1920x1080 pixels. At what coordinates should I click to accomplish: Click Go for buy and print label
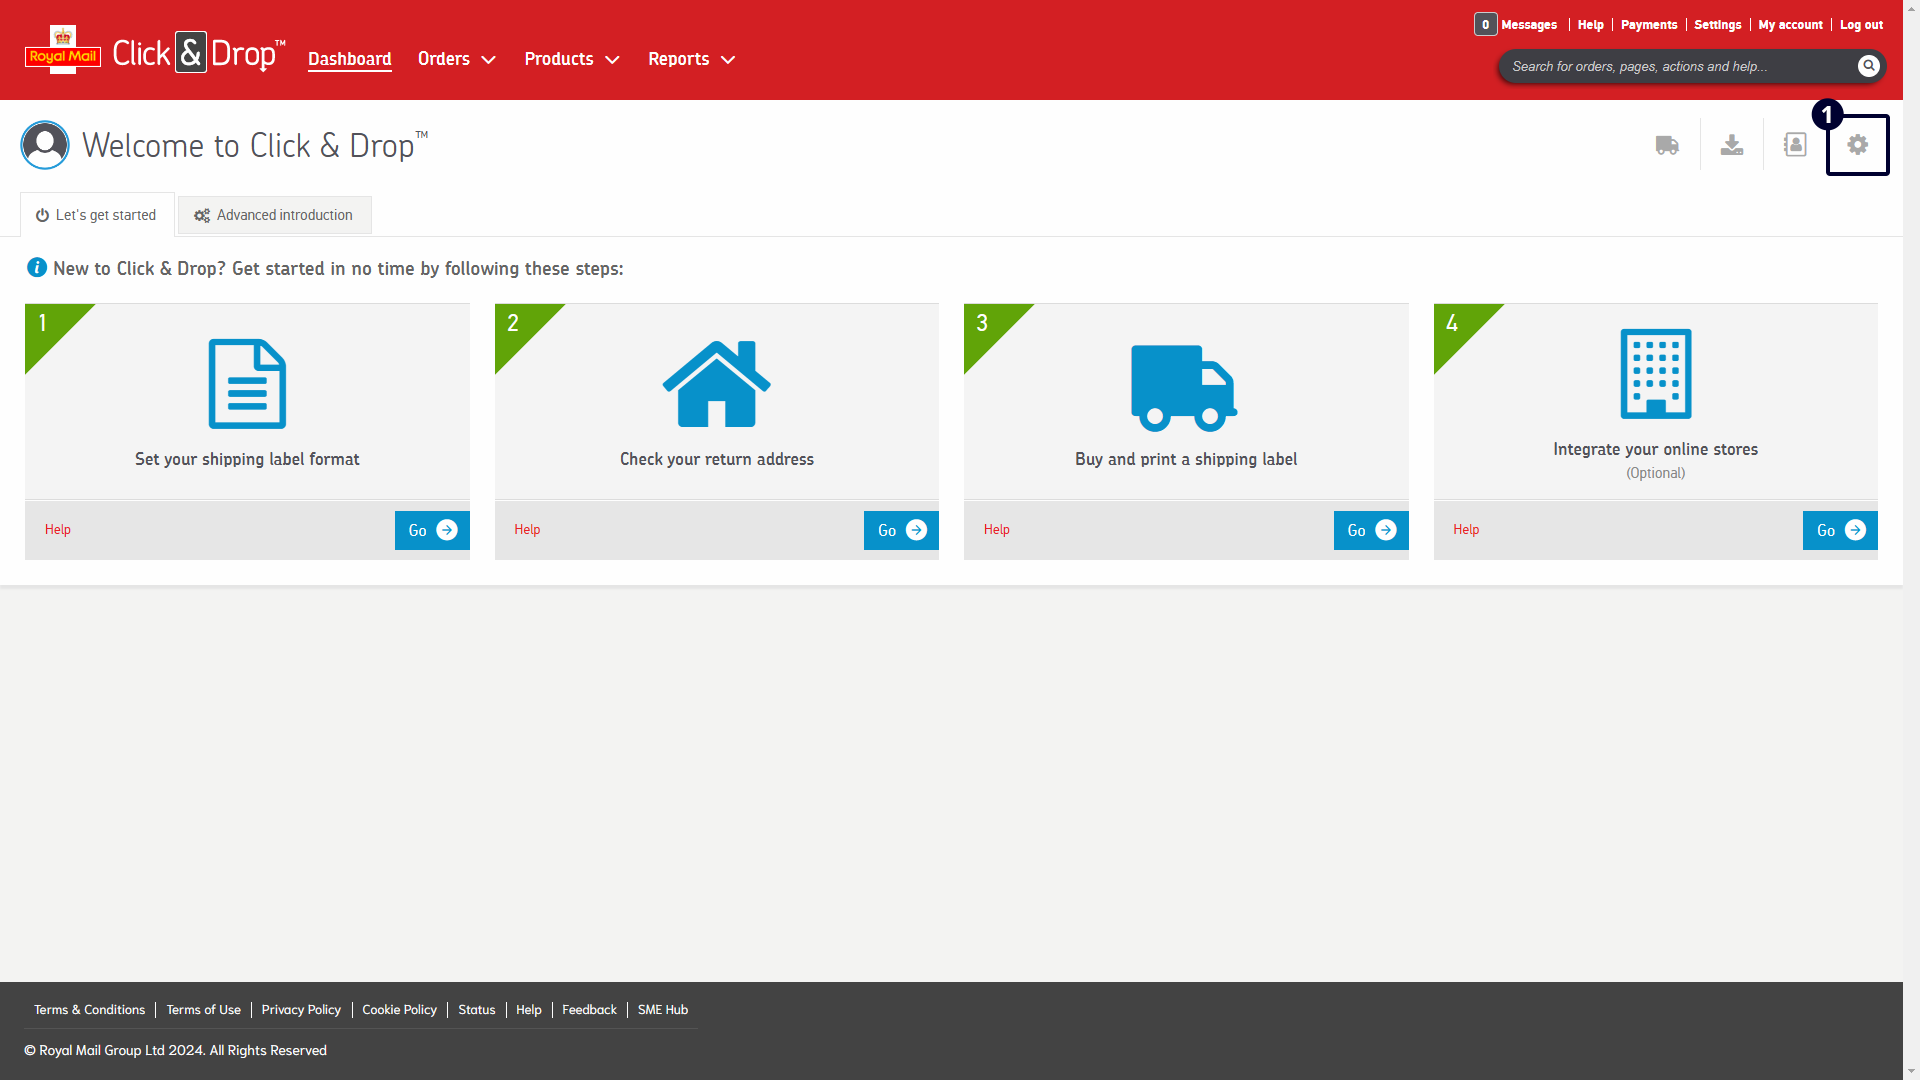(x=1371, y=530)
